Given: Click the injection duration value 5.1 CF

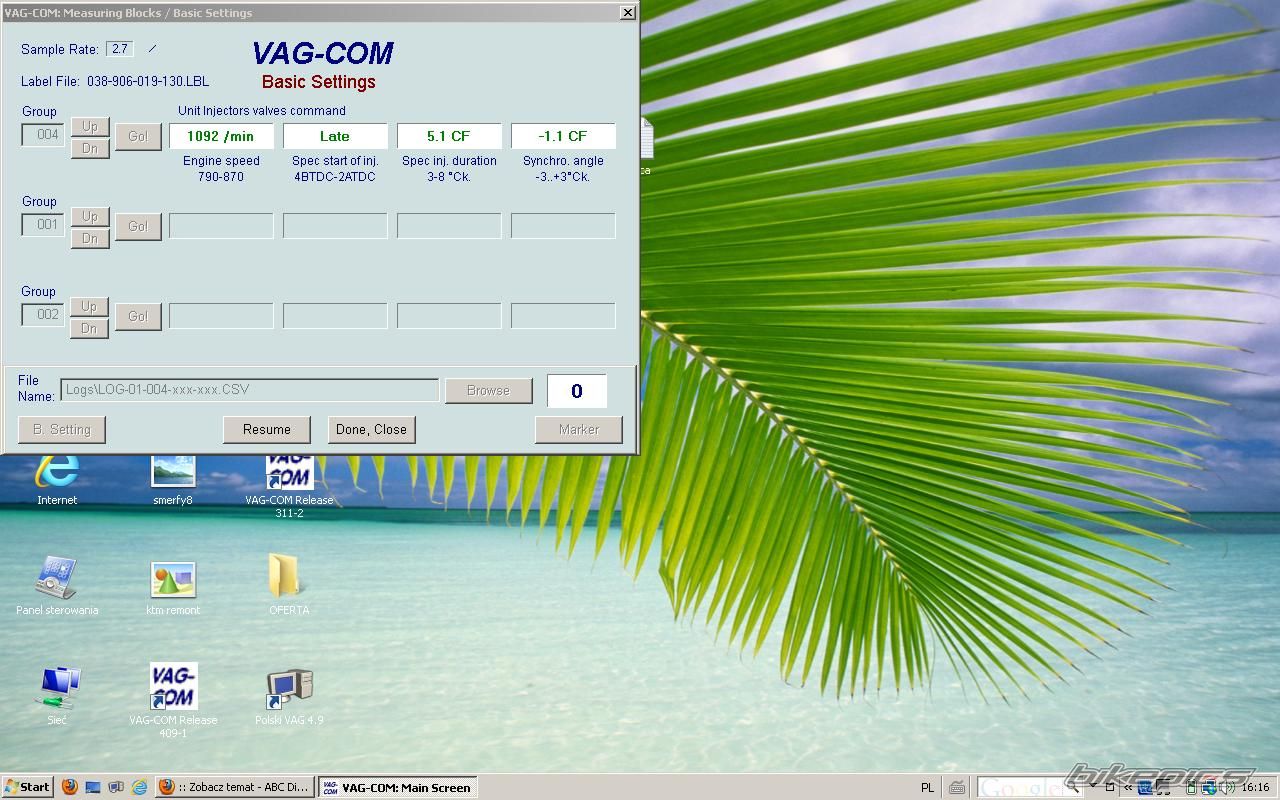Looking at the screenshot, I should point(449,136).
